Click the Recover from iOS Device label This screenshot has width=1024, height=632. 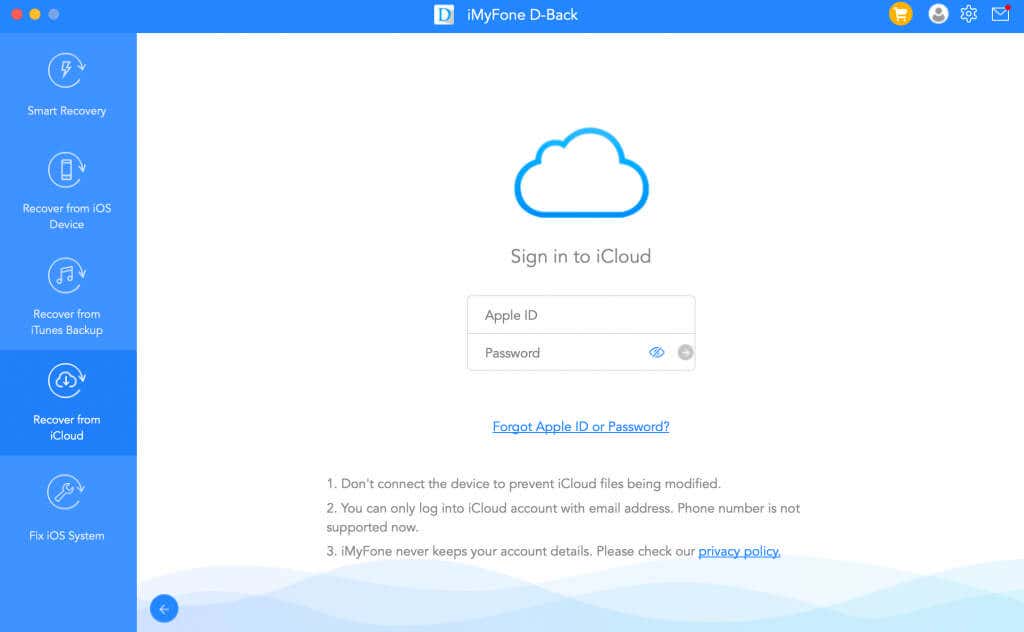click(x=67, y=216)
